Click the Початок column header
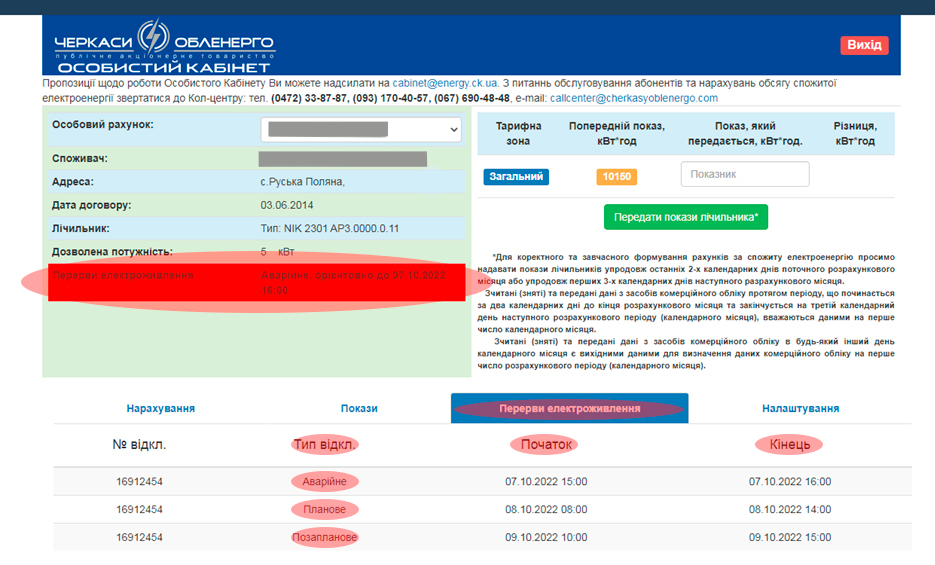Image resolution: width=935 pixels, height=565 pixels. coord(547,444)
